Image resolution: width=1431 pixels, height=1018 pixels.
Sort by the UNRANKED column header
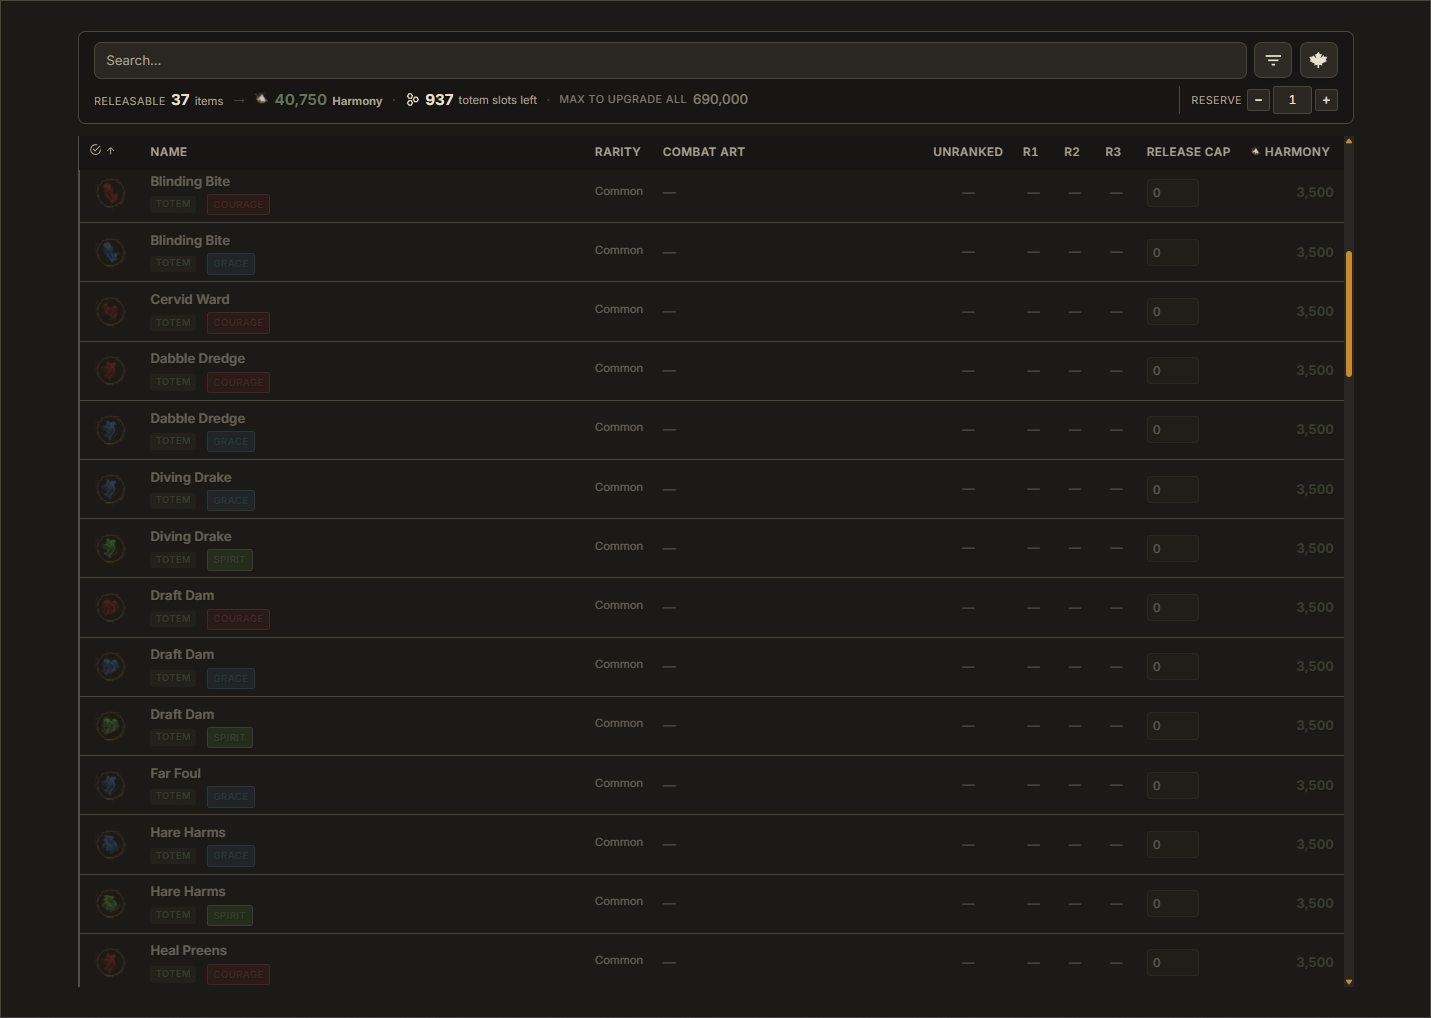[968, 152]
